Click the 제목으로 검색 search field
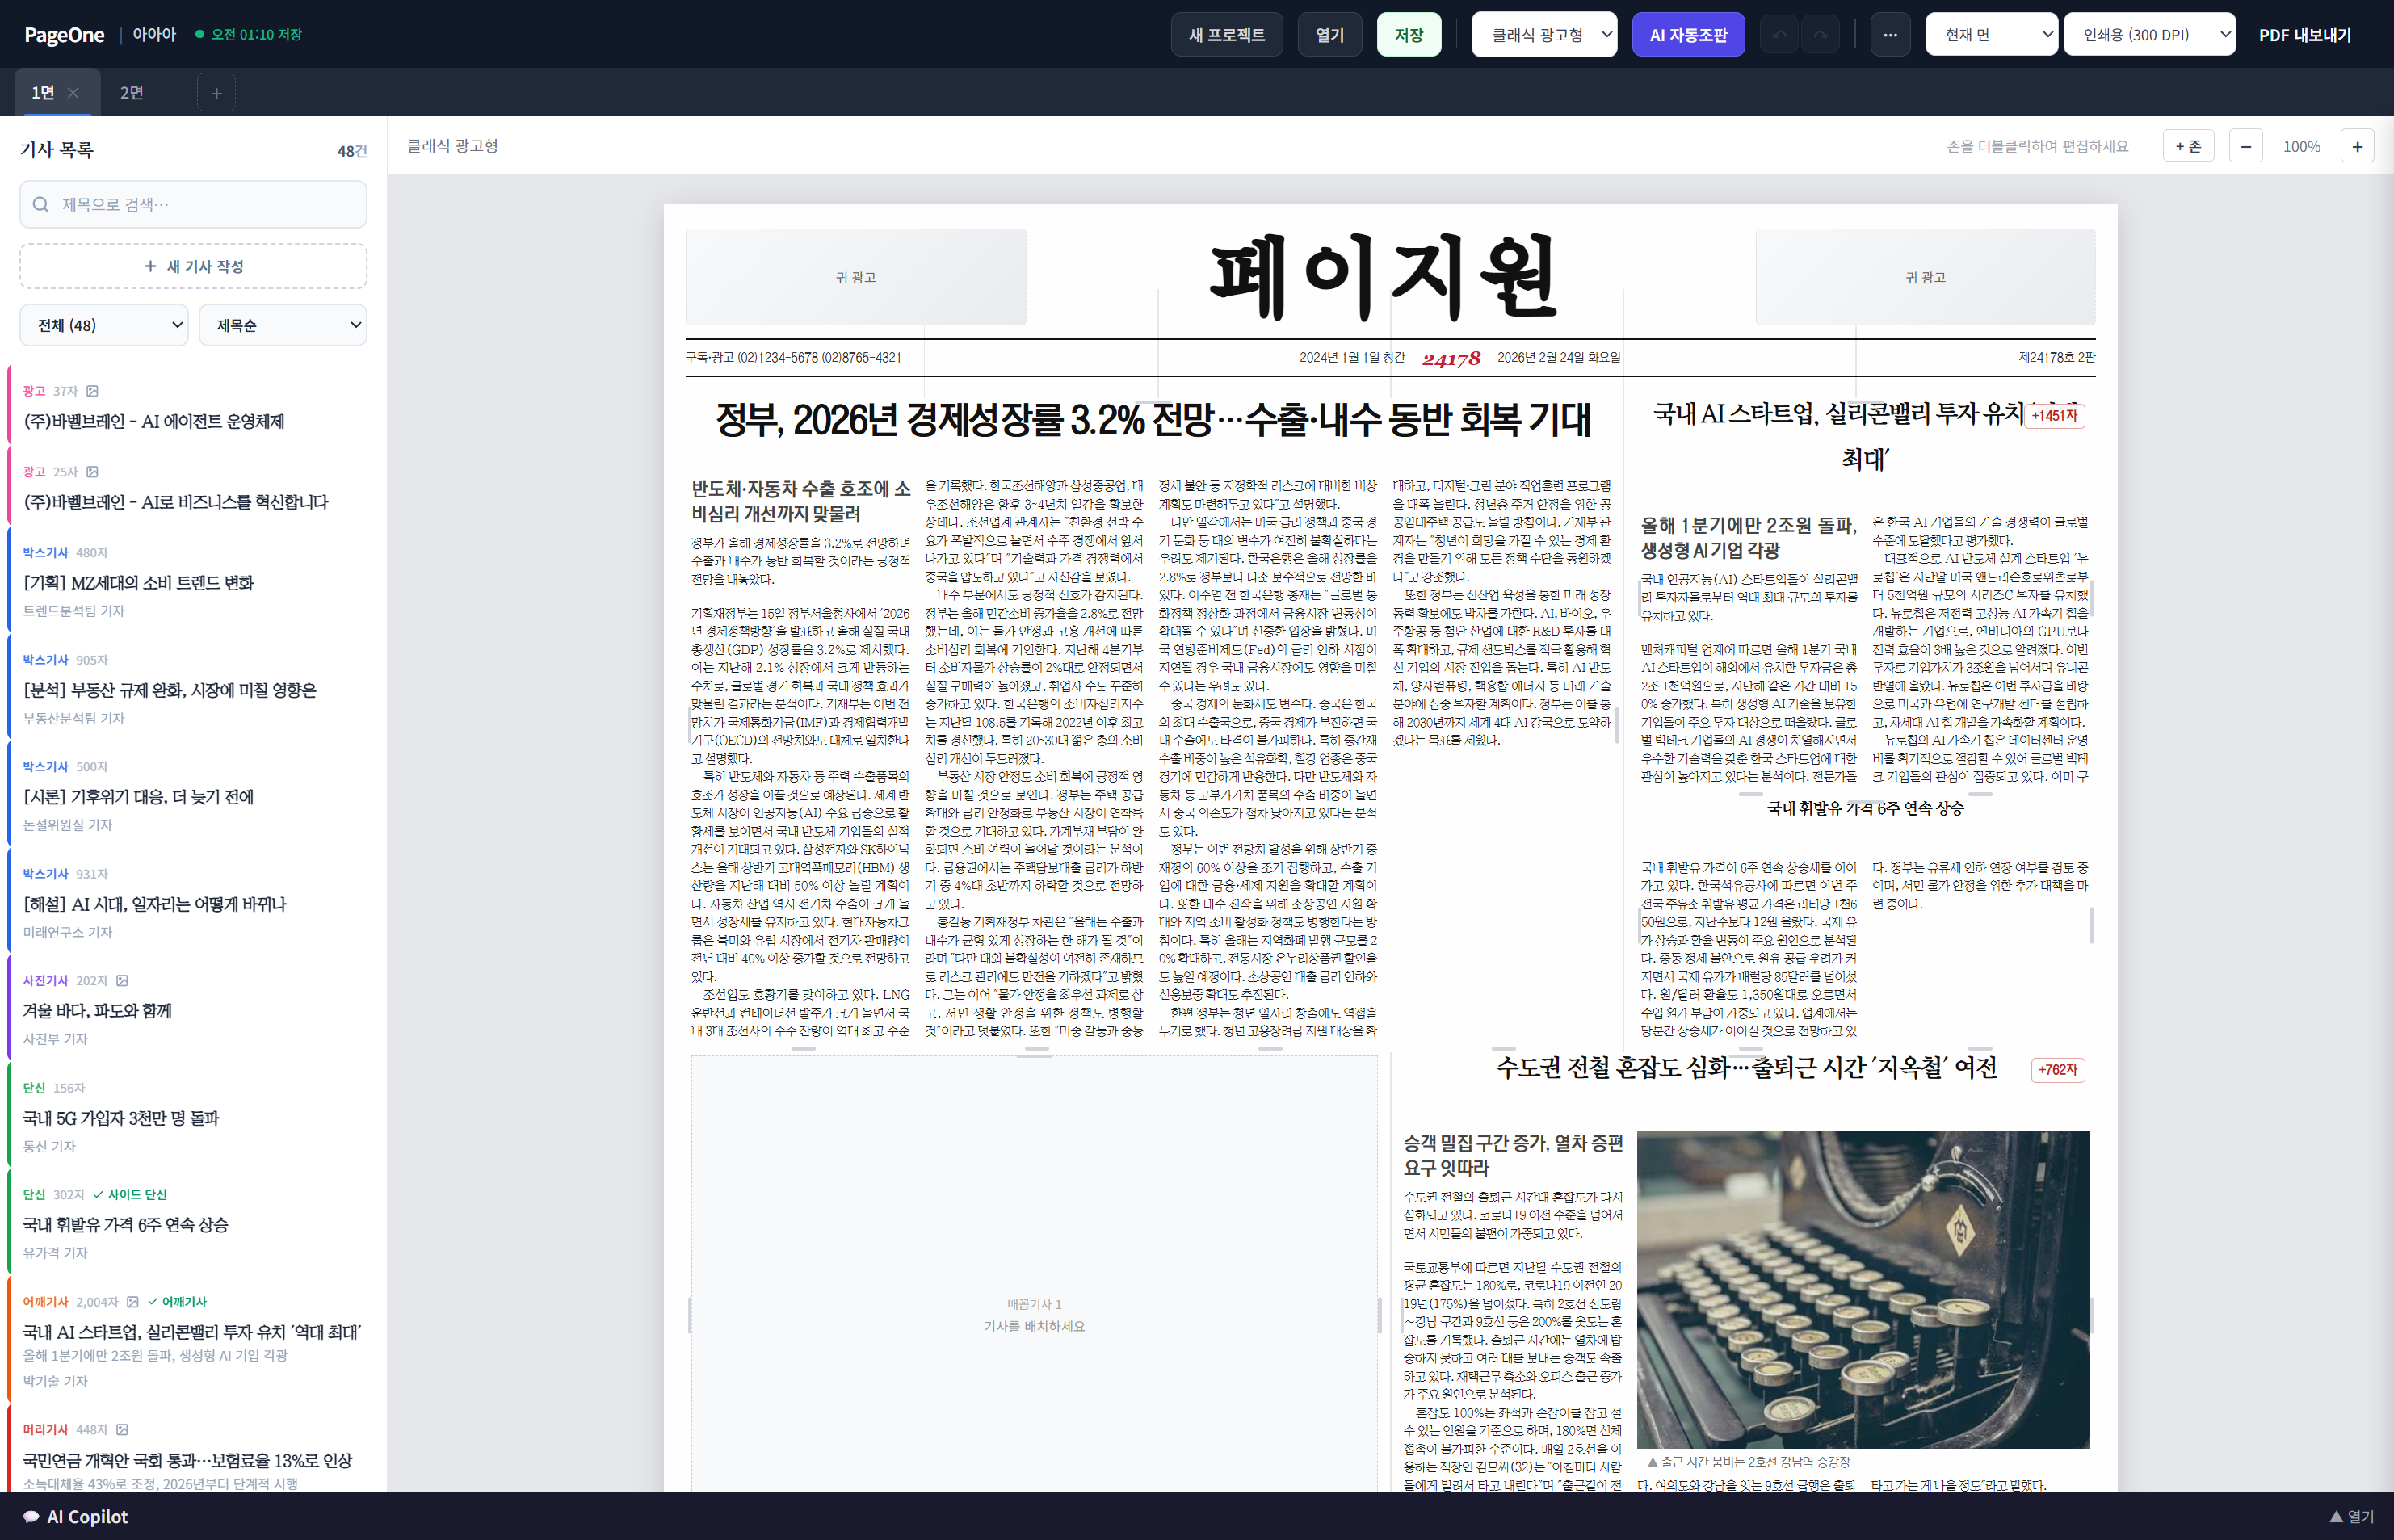Screen dimensions: 2394x1540 pyautogui.click(x=193, y=204)
